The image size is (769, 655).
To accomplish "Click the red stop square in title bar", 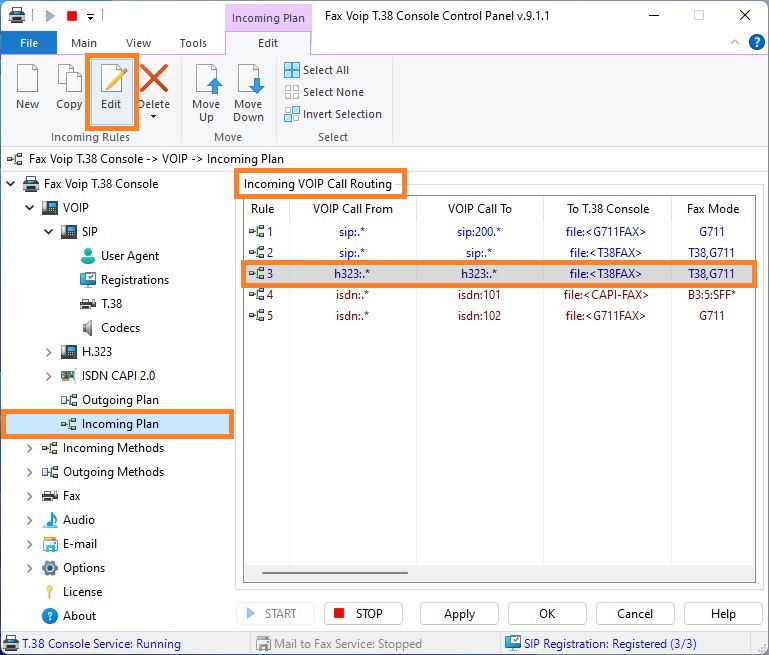I will tap(72, 16).
